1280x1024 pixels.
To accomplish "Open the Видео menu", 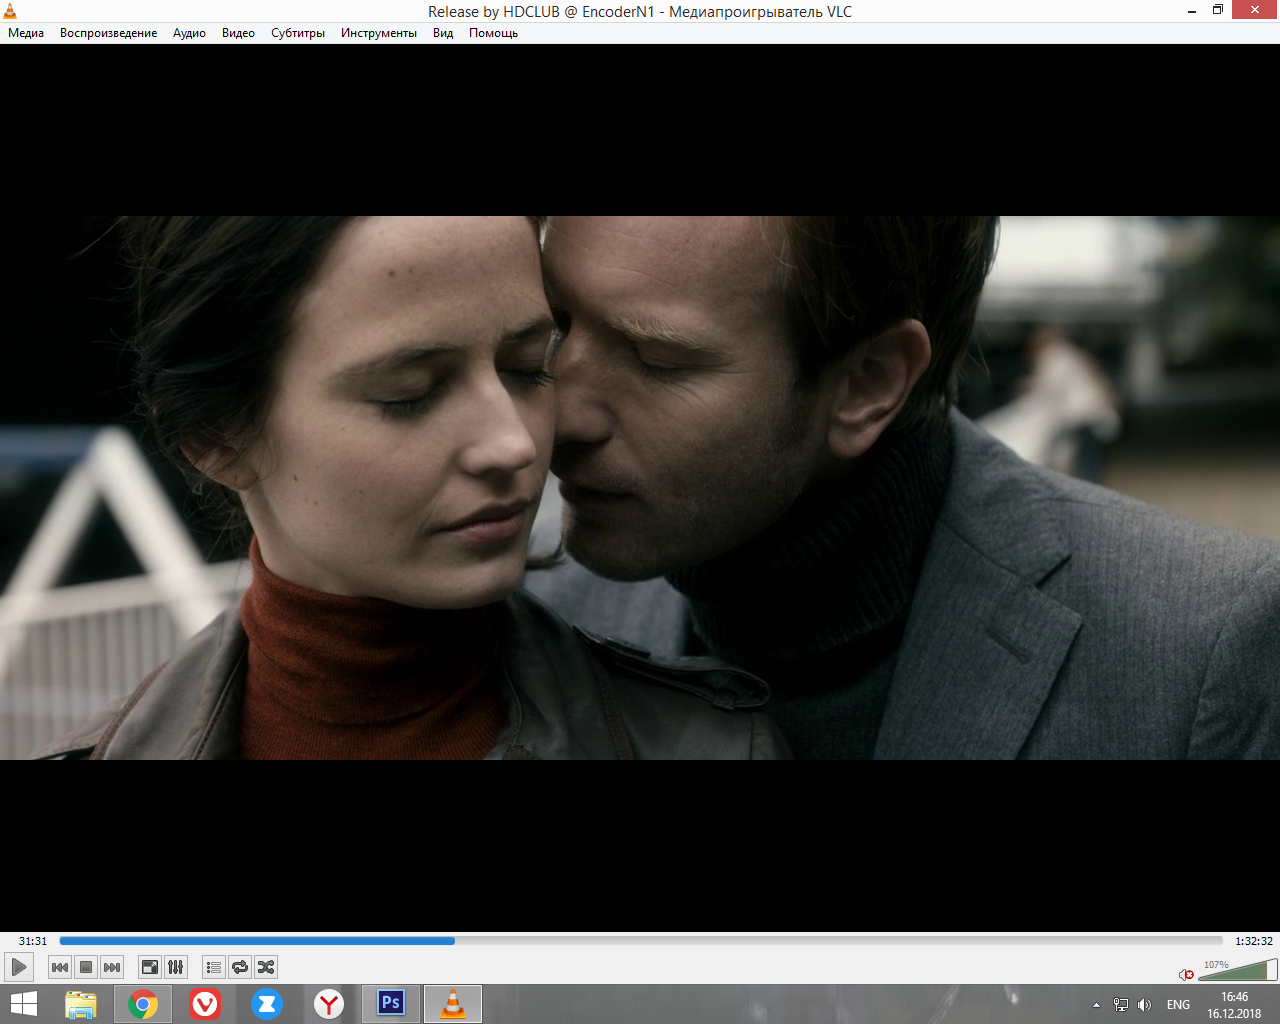I will click(238, 33).
